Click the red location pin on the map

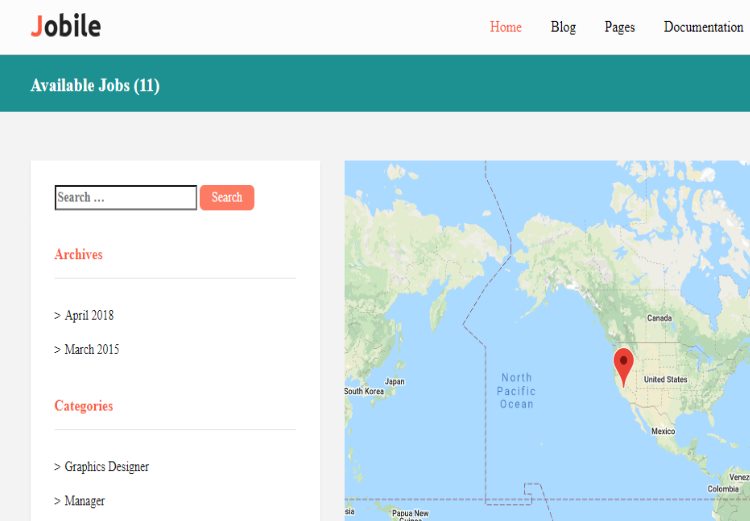tap(624, 365)
